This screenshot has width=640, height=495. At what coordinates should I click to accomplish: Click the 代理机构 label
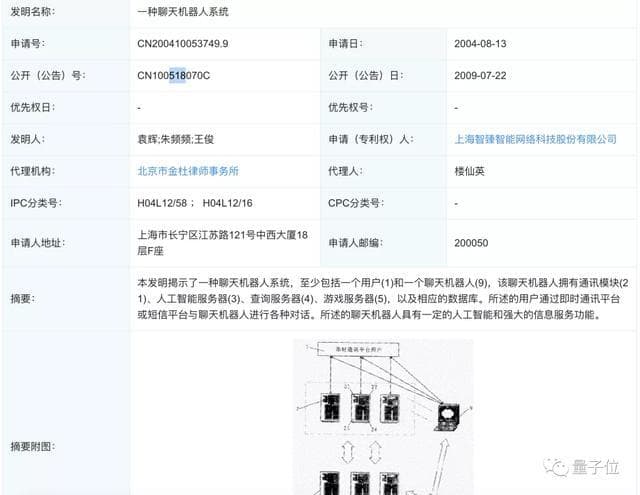[x=33, y=171]
